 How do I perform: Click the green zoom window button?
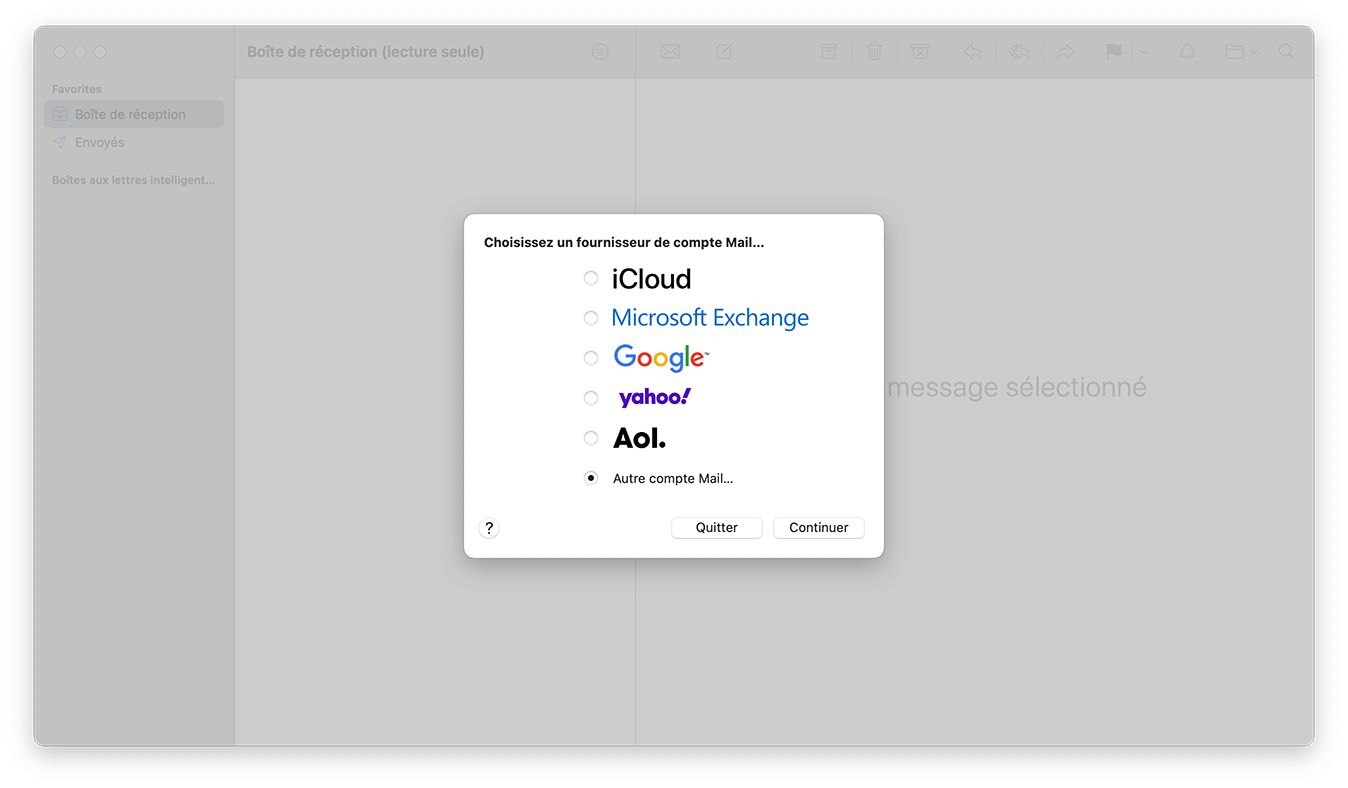[100, 52]
